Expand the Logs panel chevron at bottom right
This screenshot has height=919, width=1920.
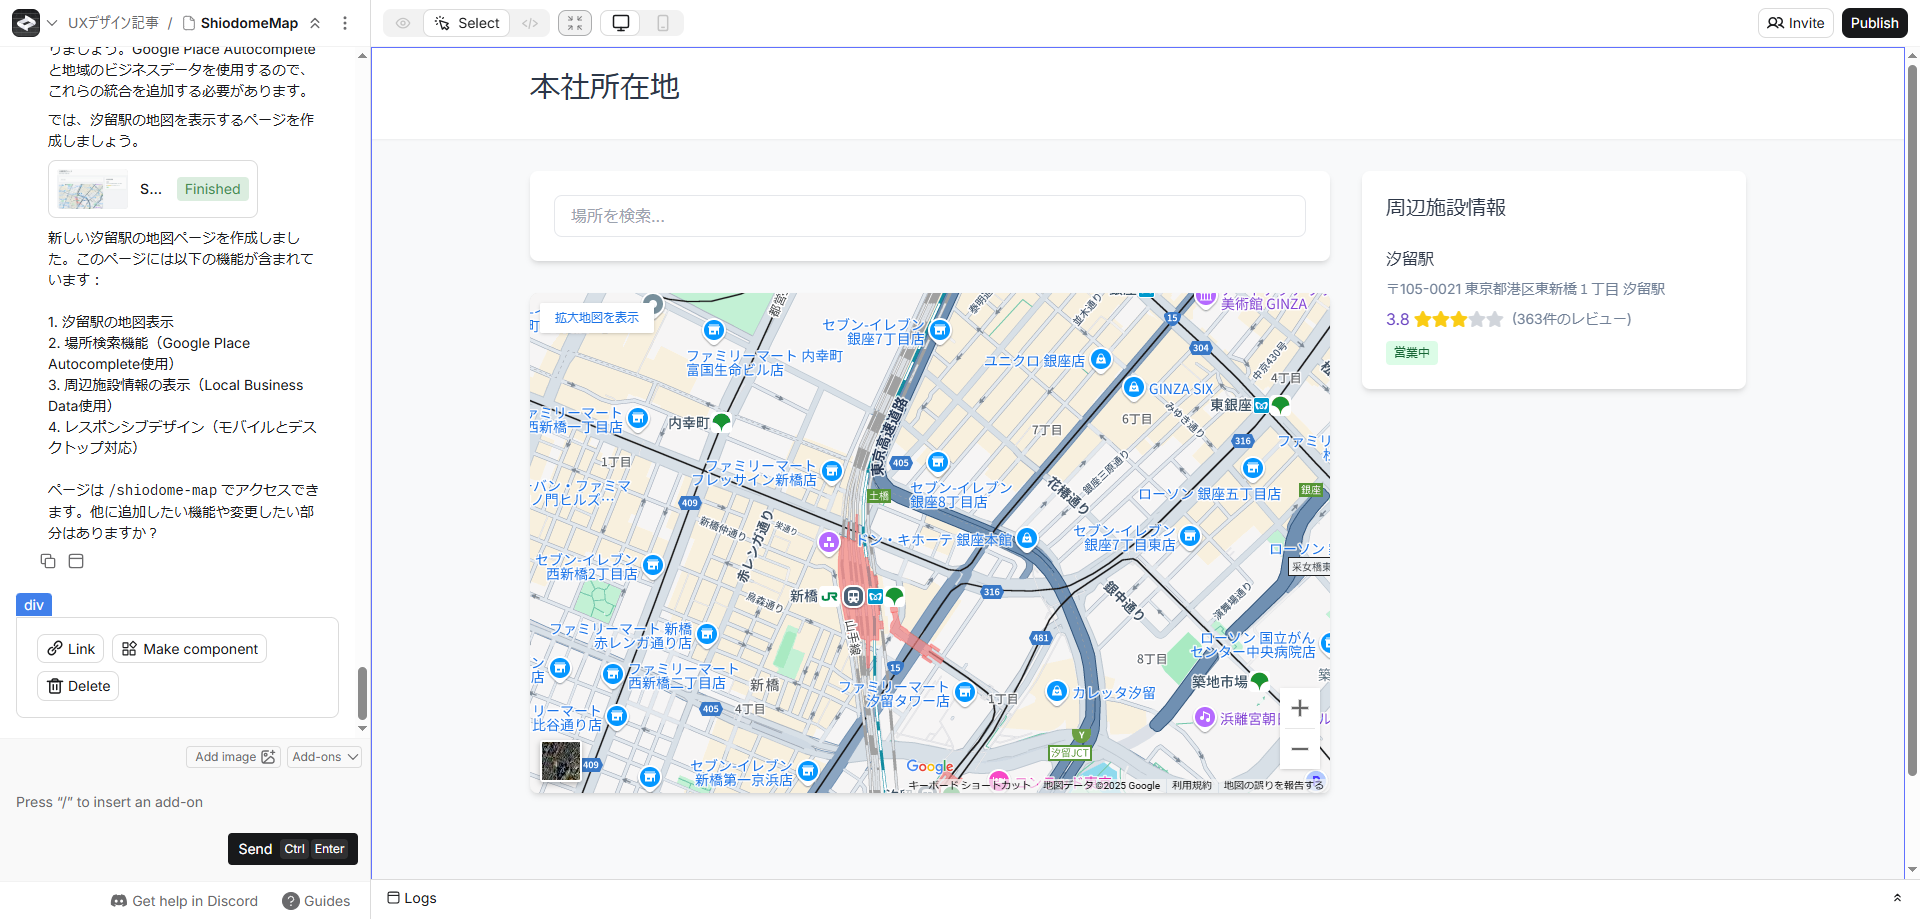point(1897,898)
